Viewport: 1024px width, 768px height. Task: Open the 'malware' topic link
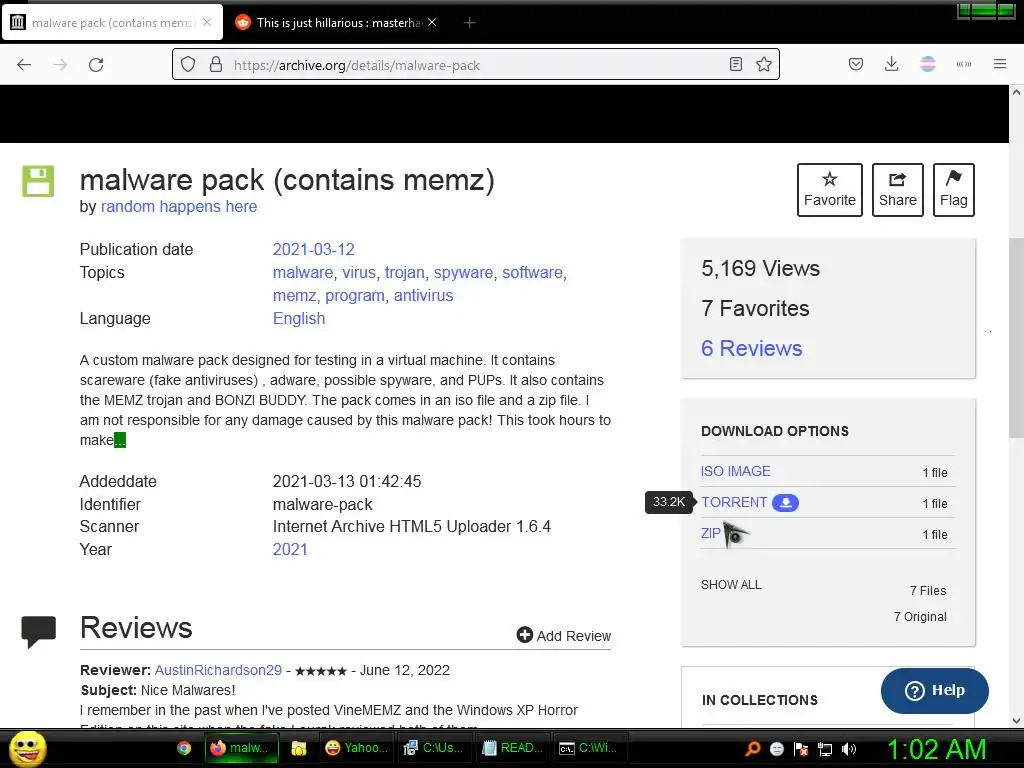coord(302,272)
